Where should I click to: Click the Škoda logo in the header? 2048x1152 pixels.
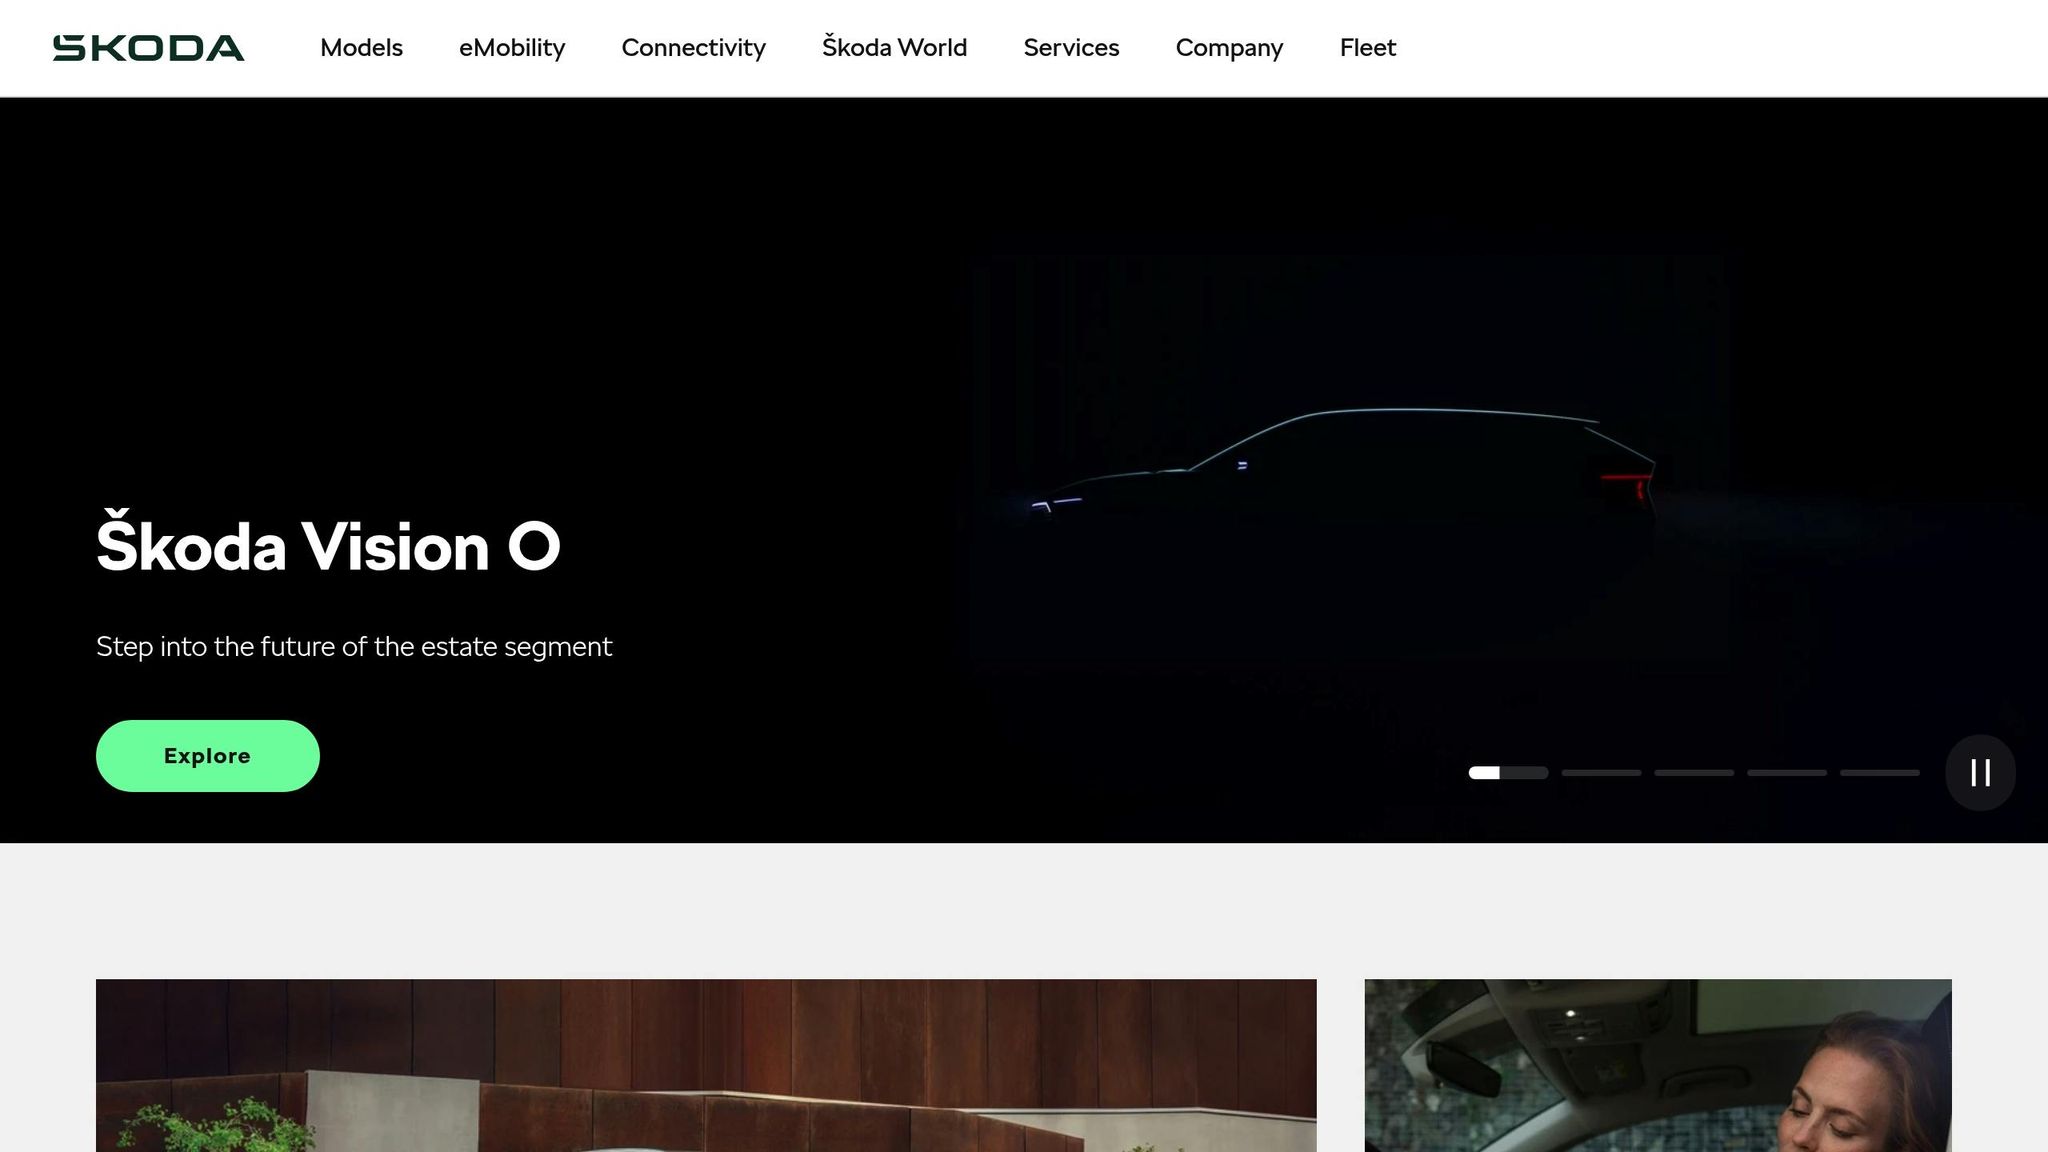pyautogui.click(x=148, y=48)
